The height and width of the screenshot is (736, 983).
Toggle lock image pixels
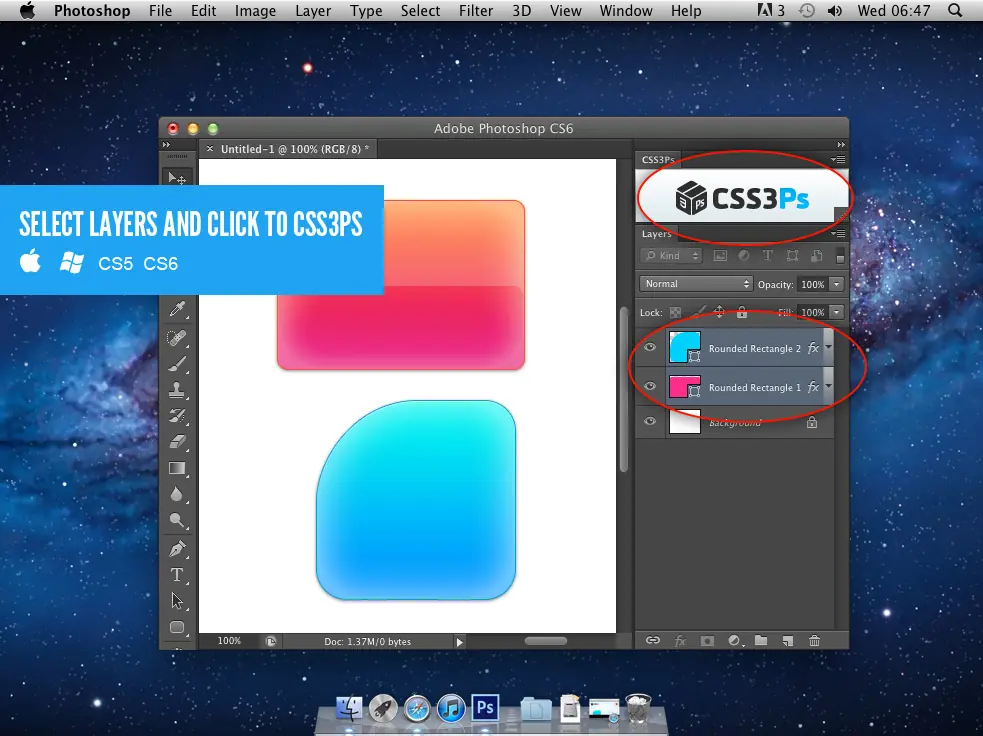[698, 312]
